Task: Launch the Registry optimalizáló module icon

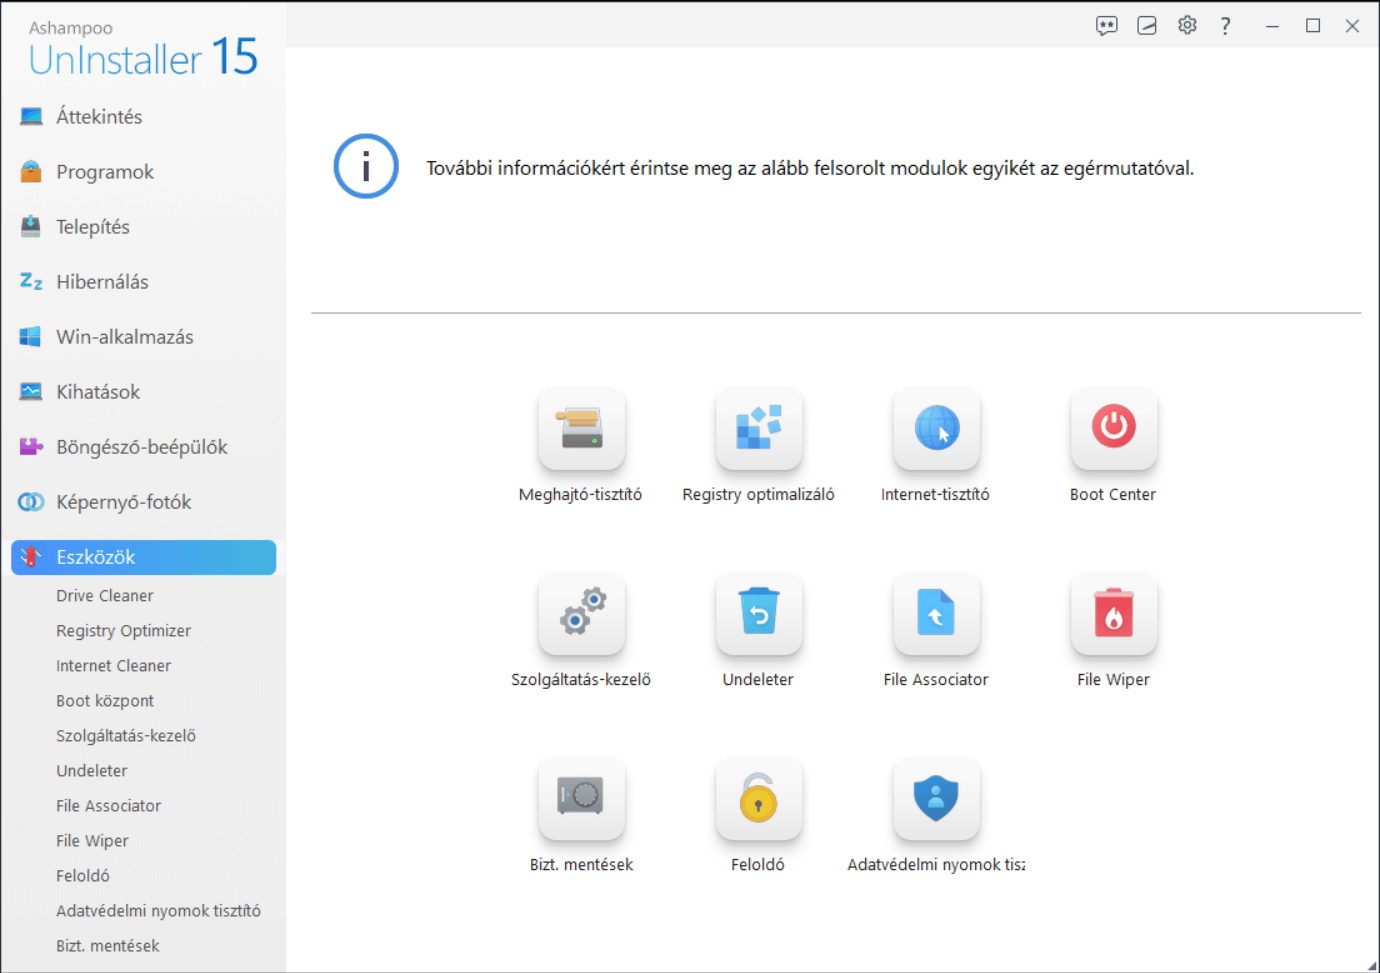Action: coord(758,428)
